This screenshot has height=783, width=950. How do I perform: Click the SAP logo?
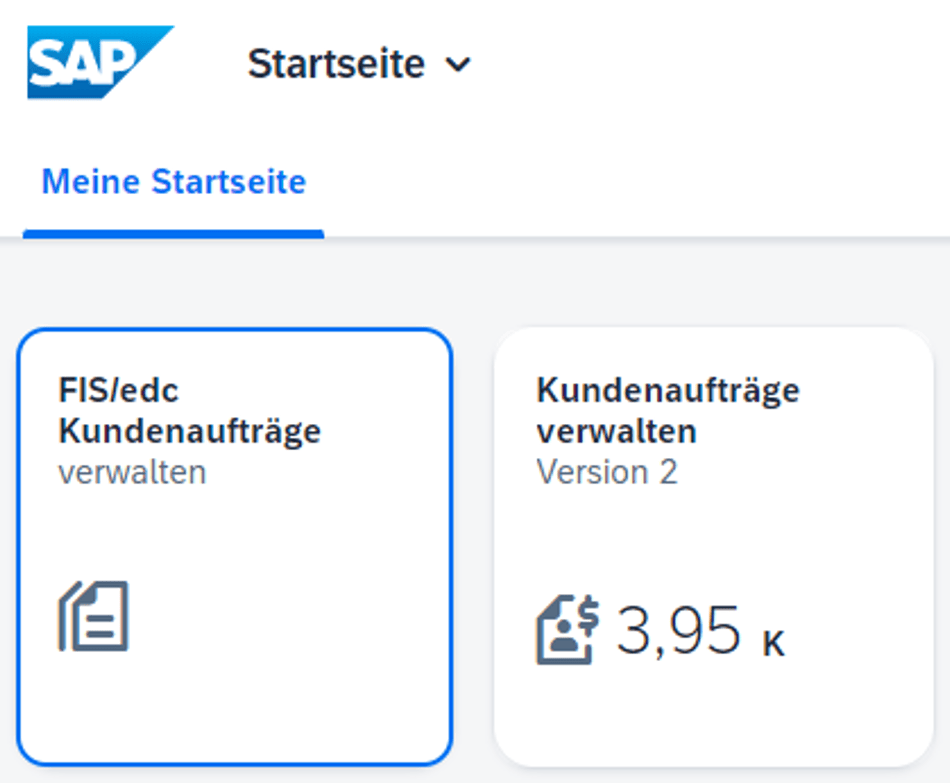pos(101,62)
